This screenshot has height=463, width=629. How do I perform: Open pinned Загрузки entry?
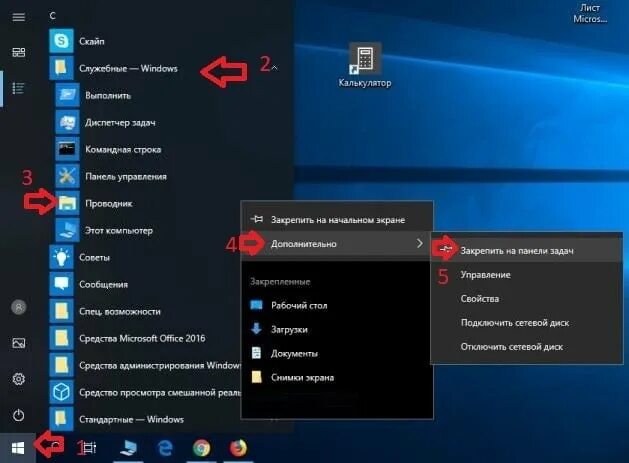tap(337, 329)
